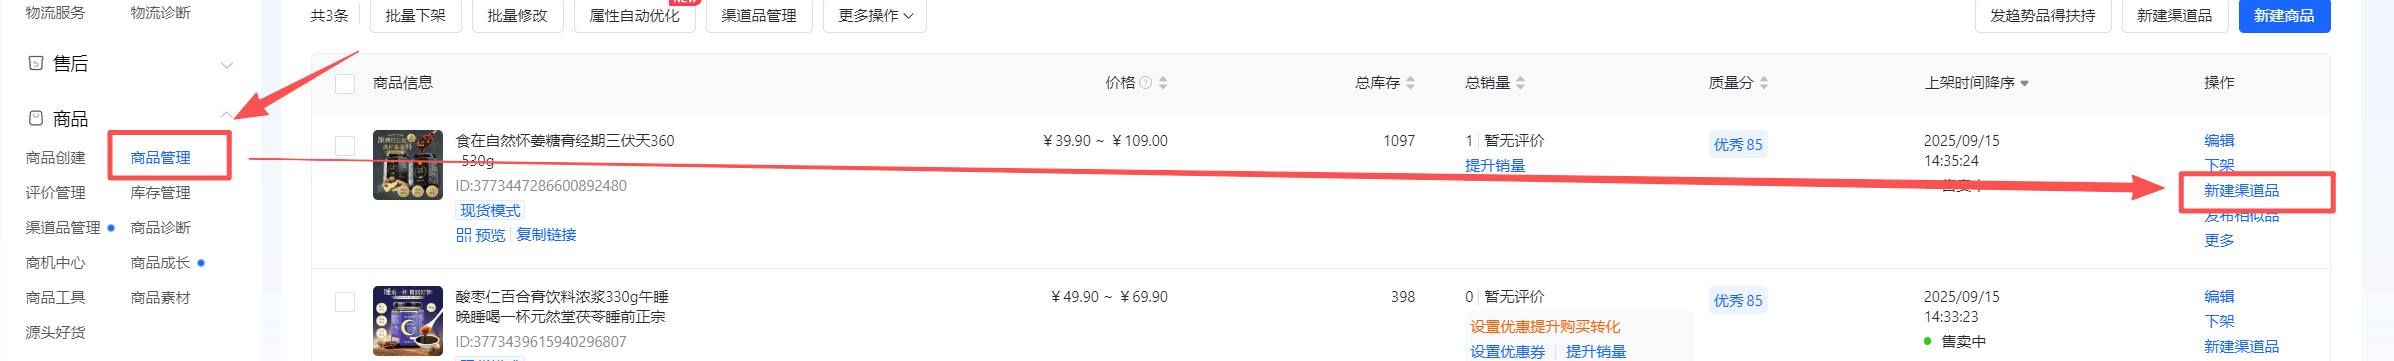Click the 商品 section icon in sidebar
The image size is (2394, 361).
coord(36,118)
